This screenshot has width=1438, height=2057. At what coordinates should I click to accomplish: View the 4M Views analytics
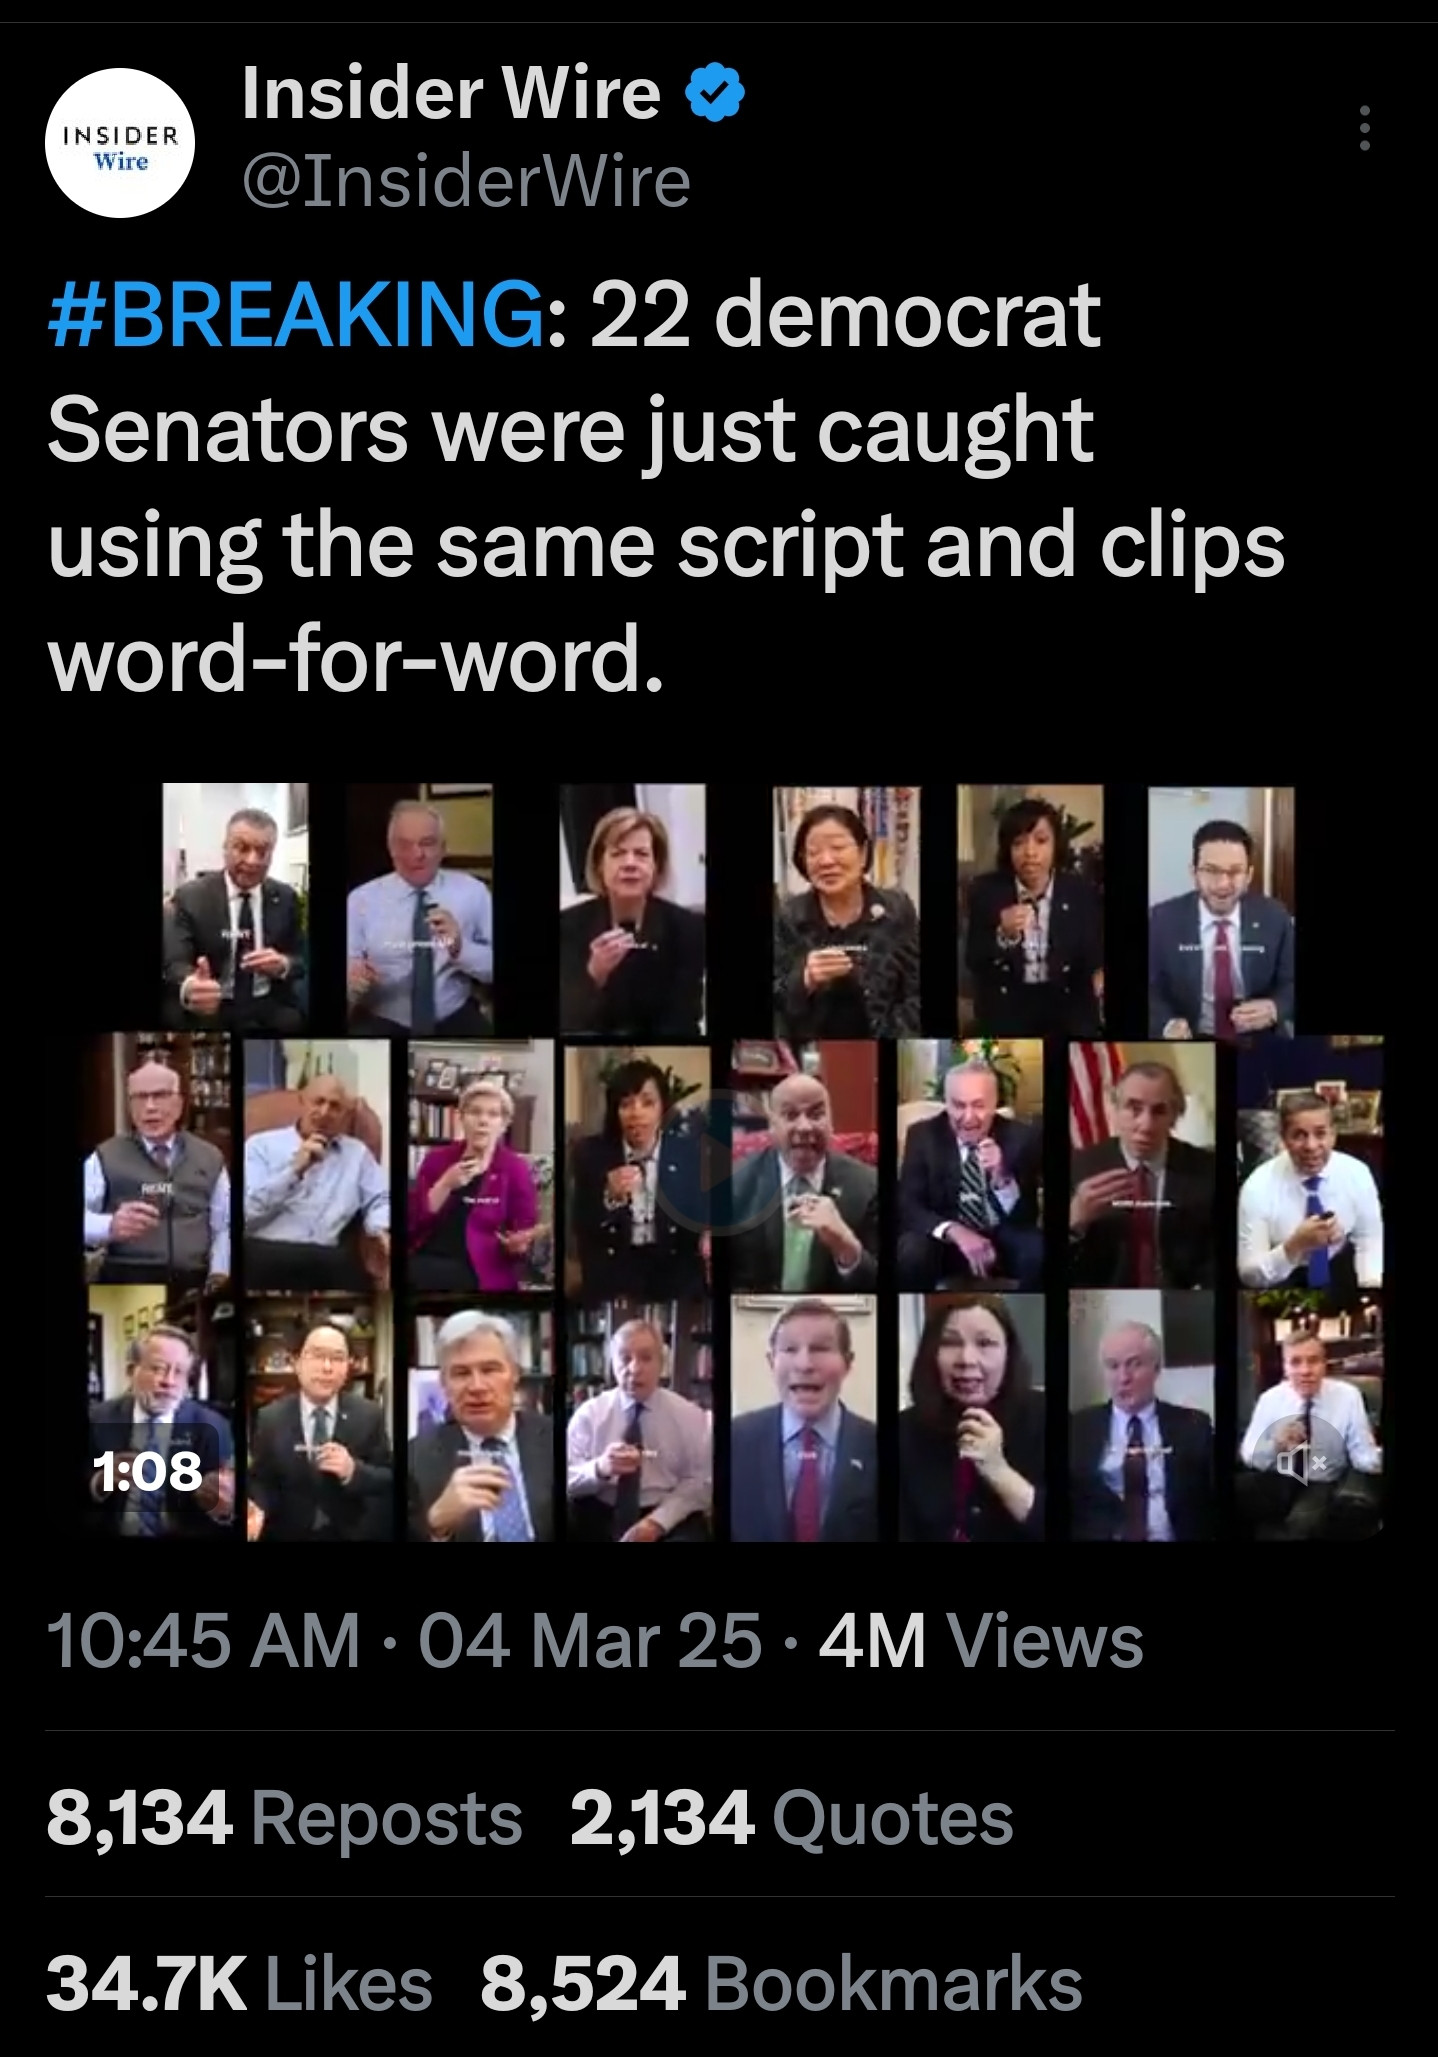(980, 1642)
